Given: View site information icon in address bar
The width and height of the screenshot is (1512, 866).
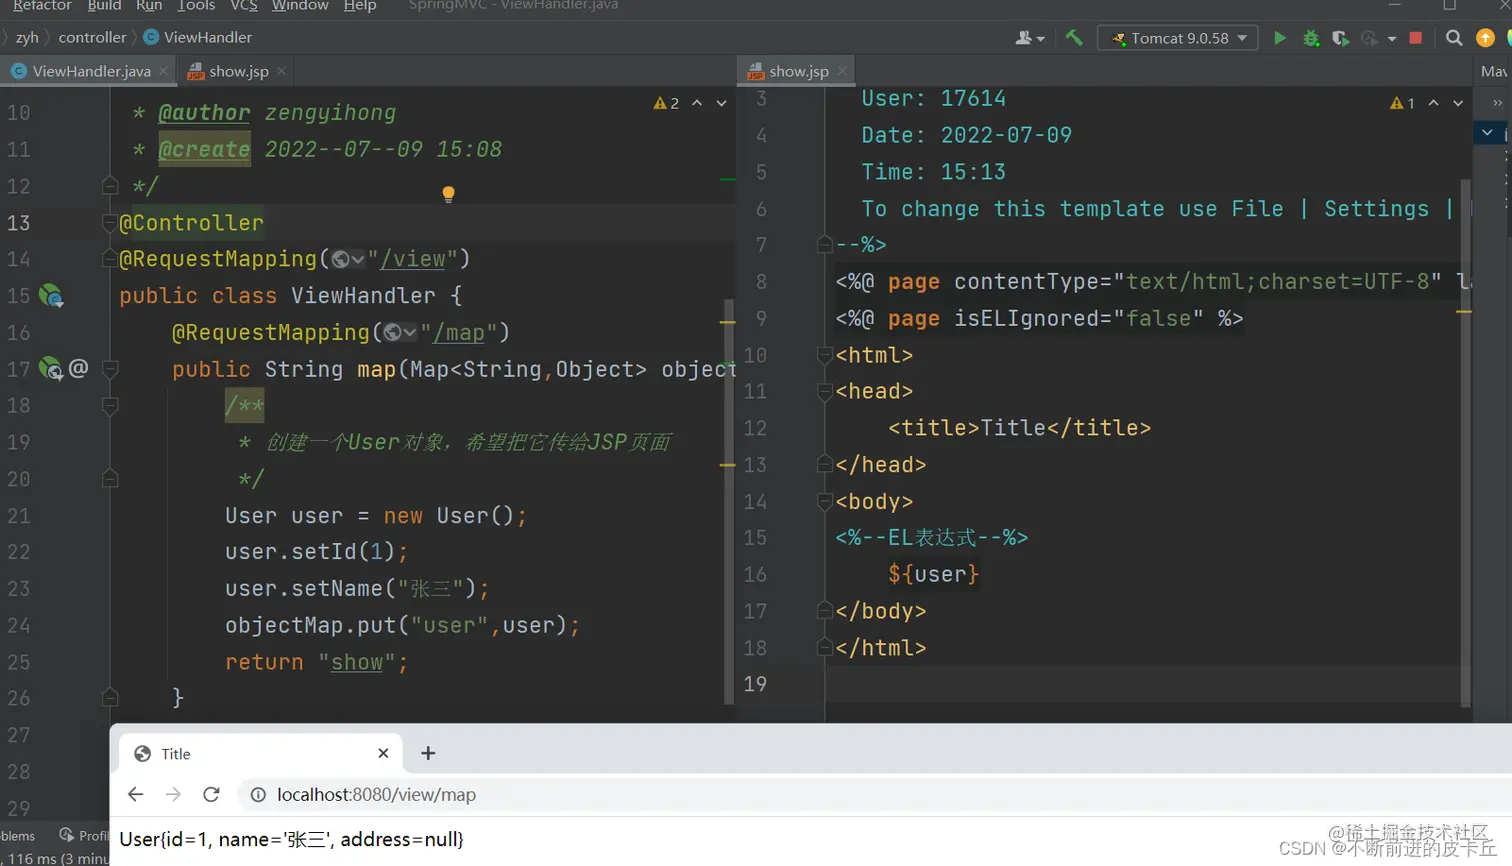Looking at the screenshot, I should (x=258, y=795).
